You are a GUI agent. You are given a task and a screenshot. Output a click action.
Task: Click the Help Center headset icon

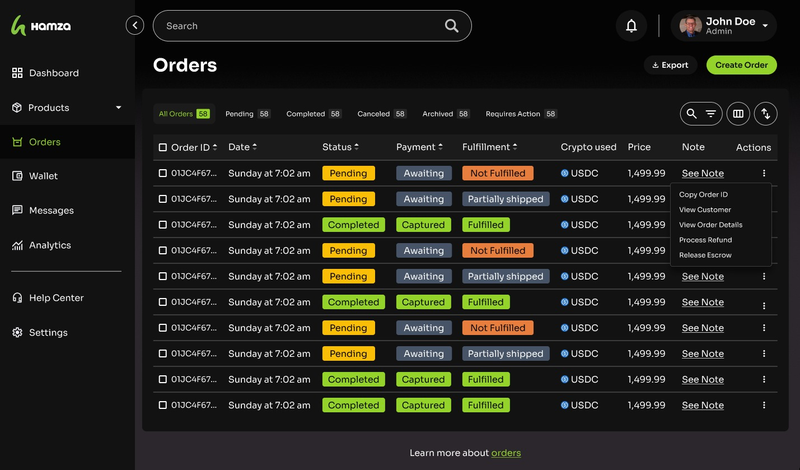tap(17, 298)
